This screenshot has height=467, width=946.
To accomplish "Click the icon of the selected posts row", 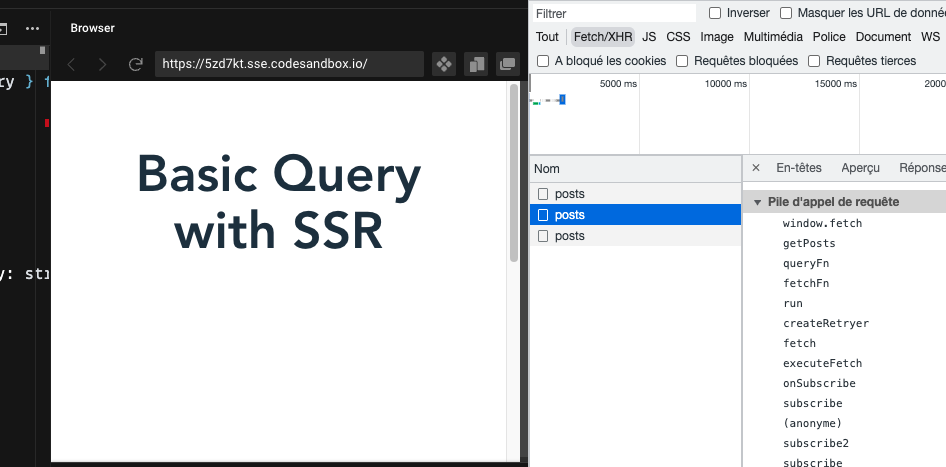I will tap(543, 215).
